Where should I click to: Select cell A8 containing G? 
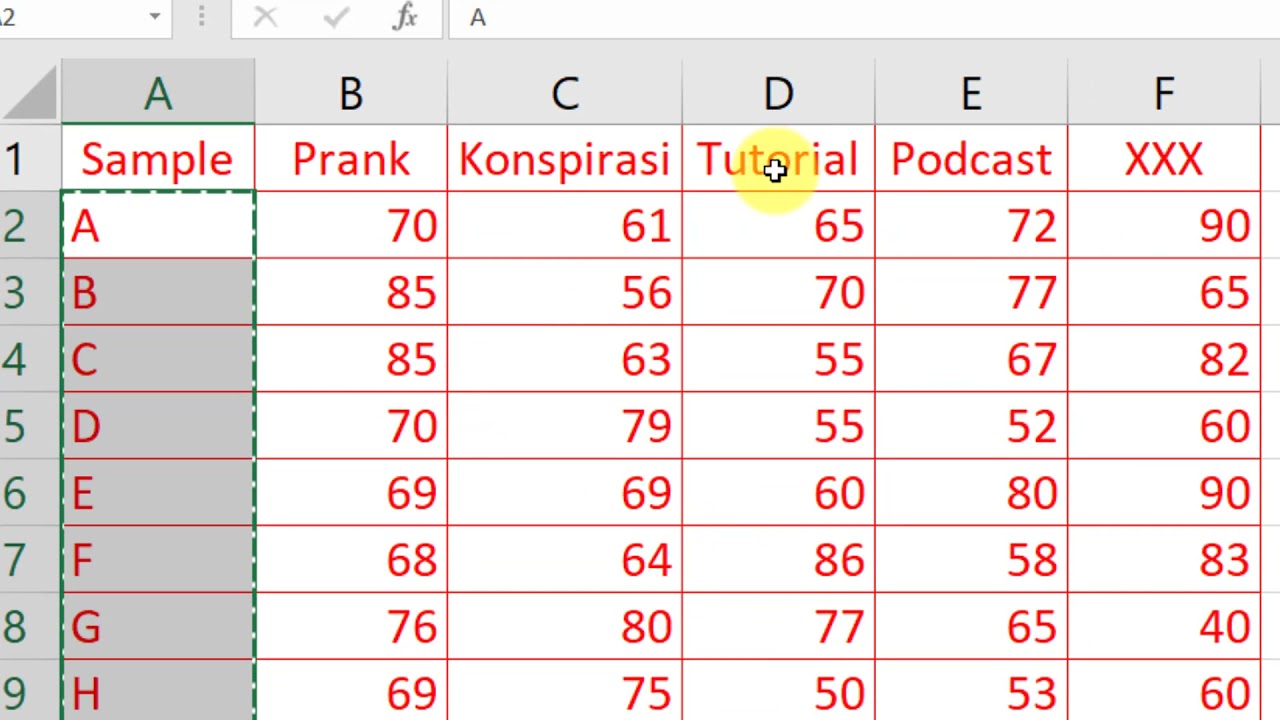[x=158, y=626]
